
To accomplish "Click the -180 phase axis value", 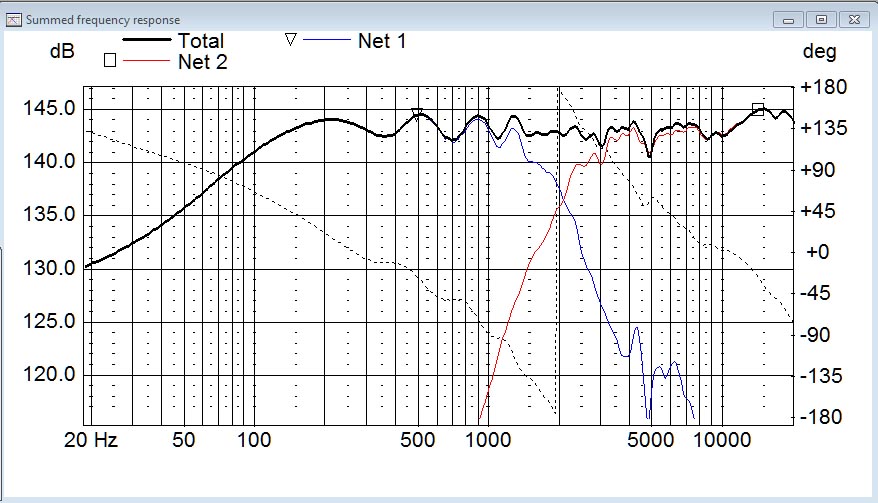I will click(x=821, y=417).
